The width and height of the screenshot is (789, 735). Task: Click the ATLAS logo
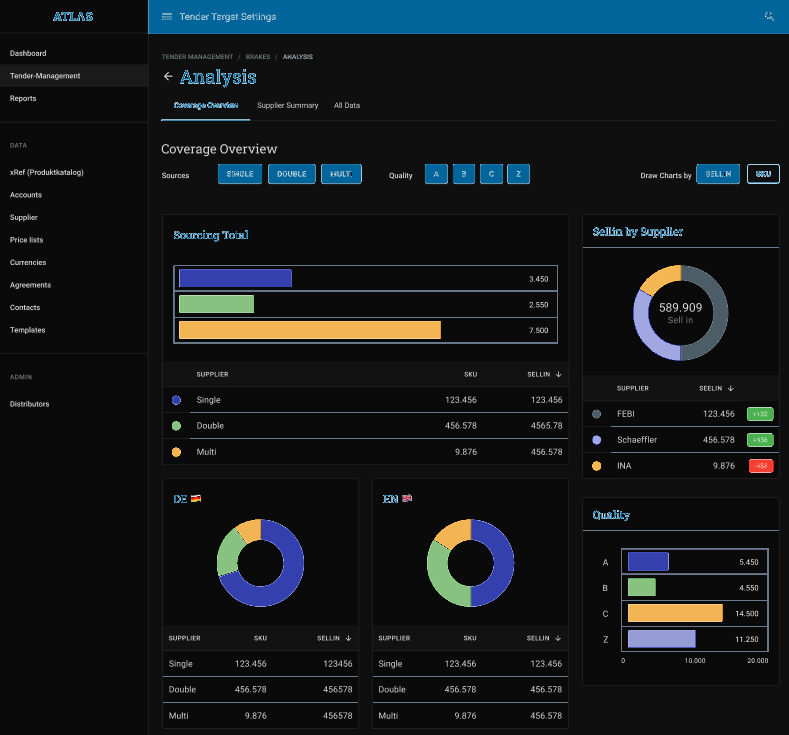coord(73,17)
